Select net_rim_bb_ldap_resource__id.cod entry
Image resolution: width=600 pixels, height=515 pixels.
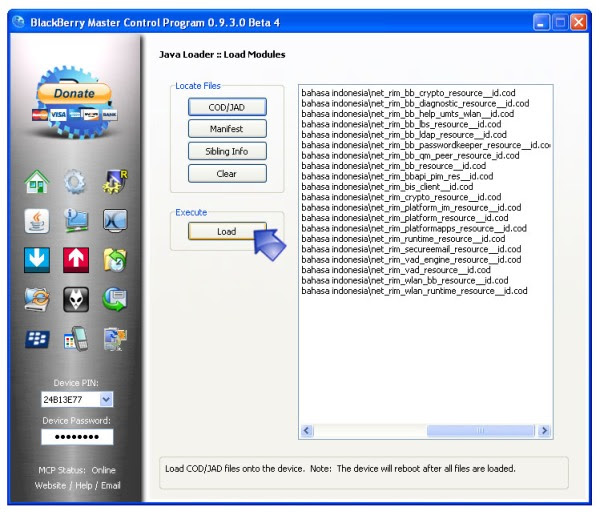pyautogui.click(x=404, y=135)
